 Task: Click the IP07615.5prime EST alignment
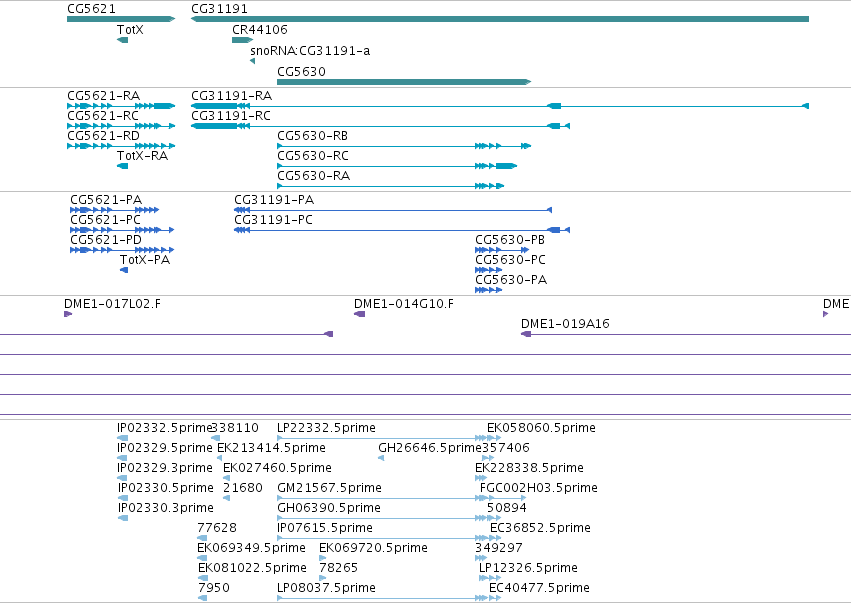pyautogui.click(x=389, y=538)
